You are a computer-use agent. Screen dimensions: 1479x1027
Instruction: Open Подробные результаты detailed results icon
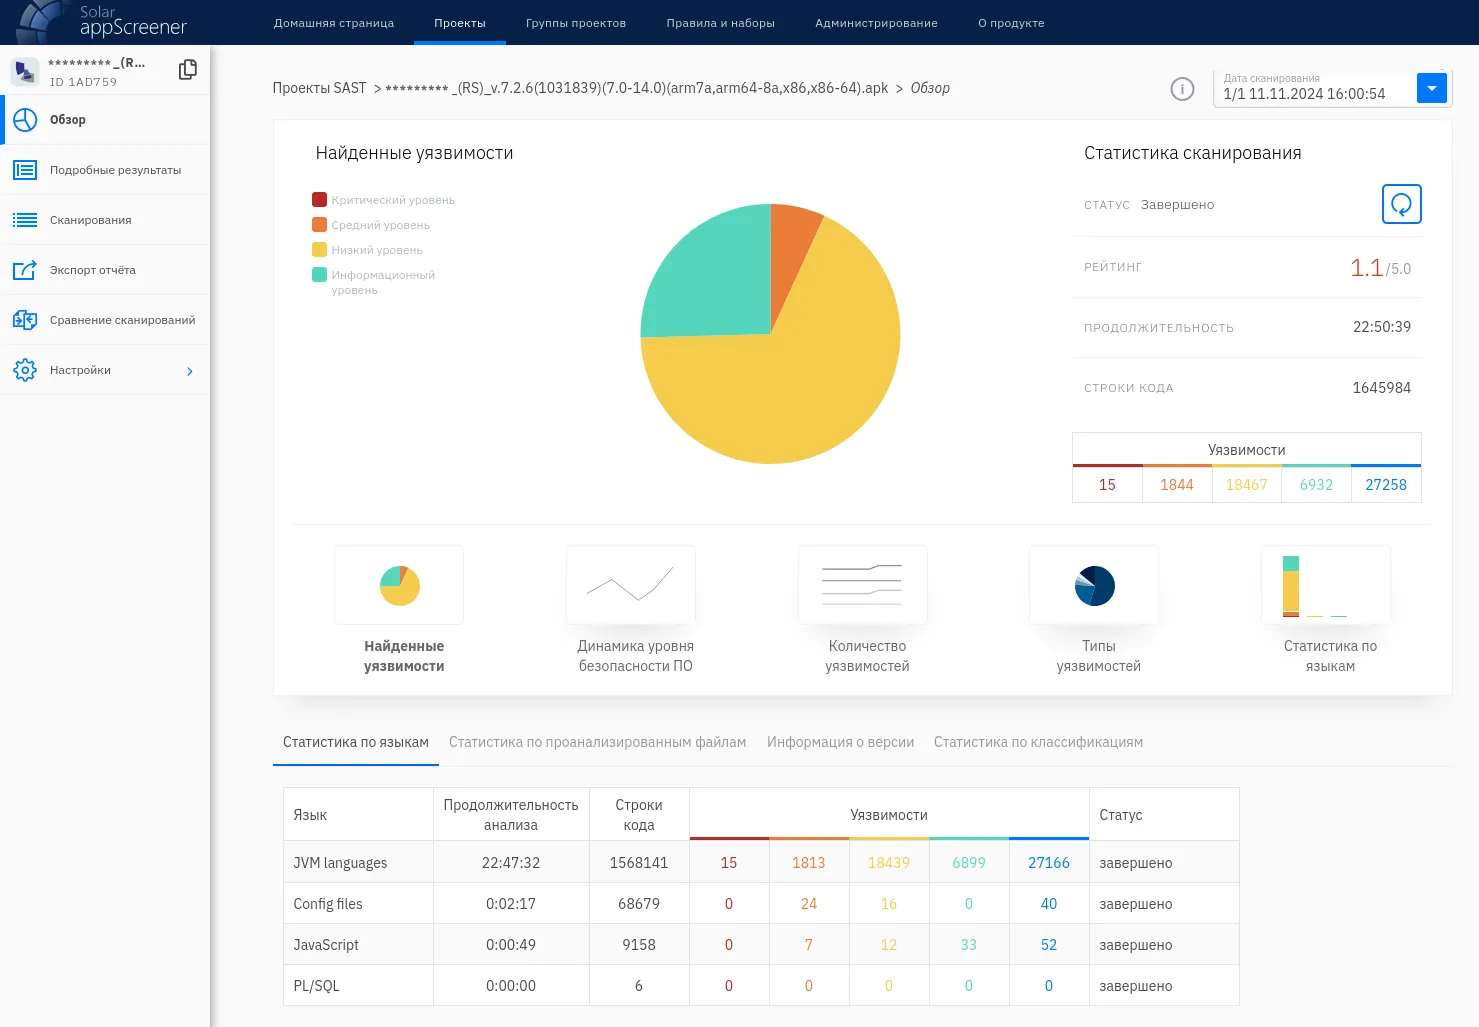tap(25, 170)
